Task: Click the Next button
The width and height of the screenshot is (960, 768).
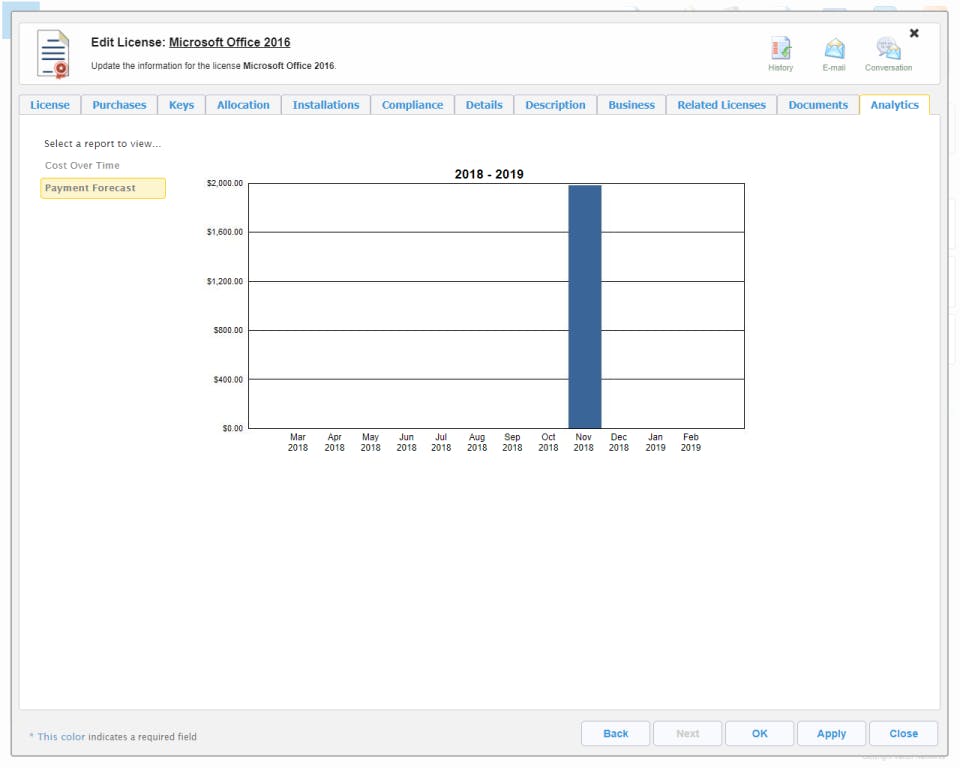Action: (x=688, y=733)
